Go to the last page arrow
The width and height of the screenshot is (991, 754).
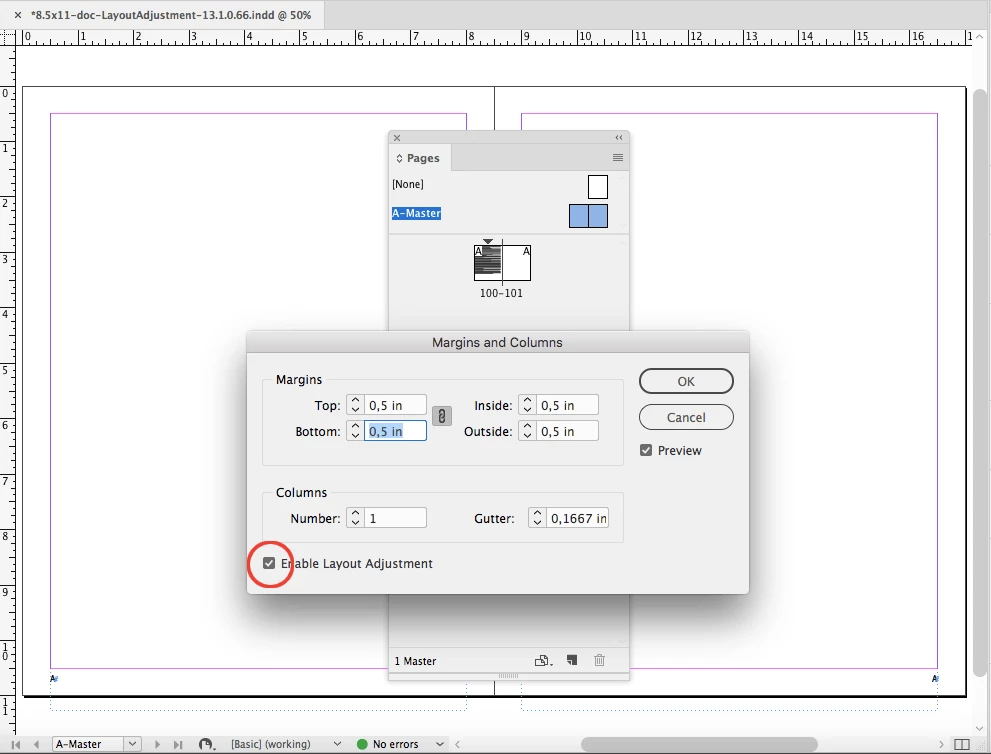click(178, 745)
